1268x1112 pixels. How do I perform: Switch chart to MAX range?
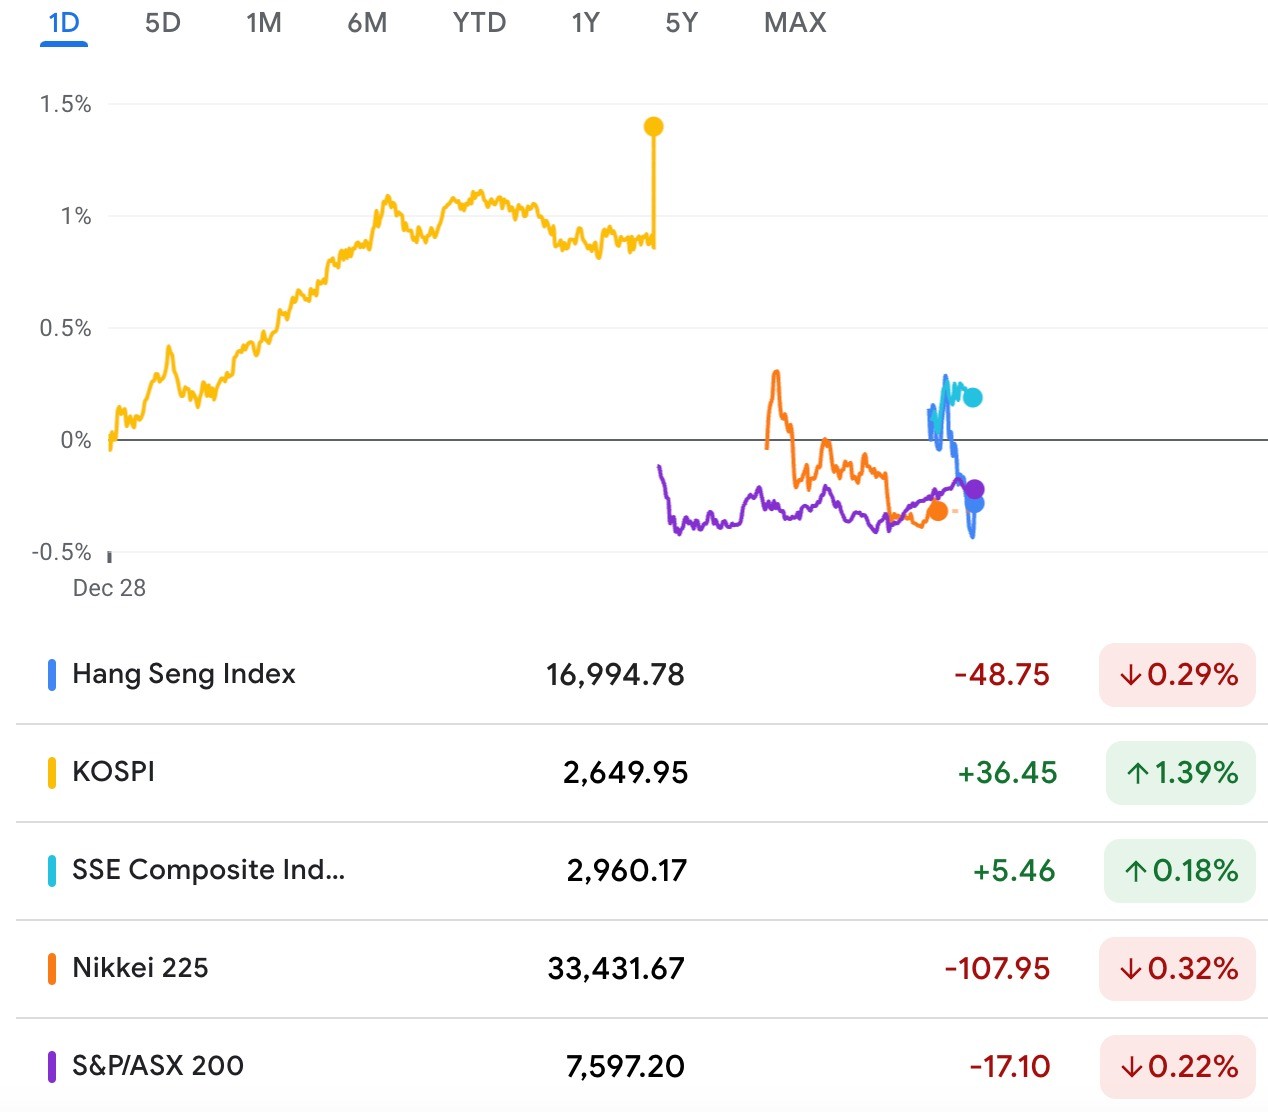click(795, 23)
